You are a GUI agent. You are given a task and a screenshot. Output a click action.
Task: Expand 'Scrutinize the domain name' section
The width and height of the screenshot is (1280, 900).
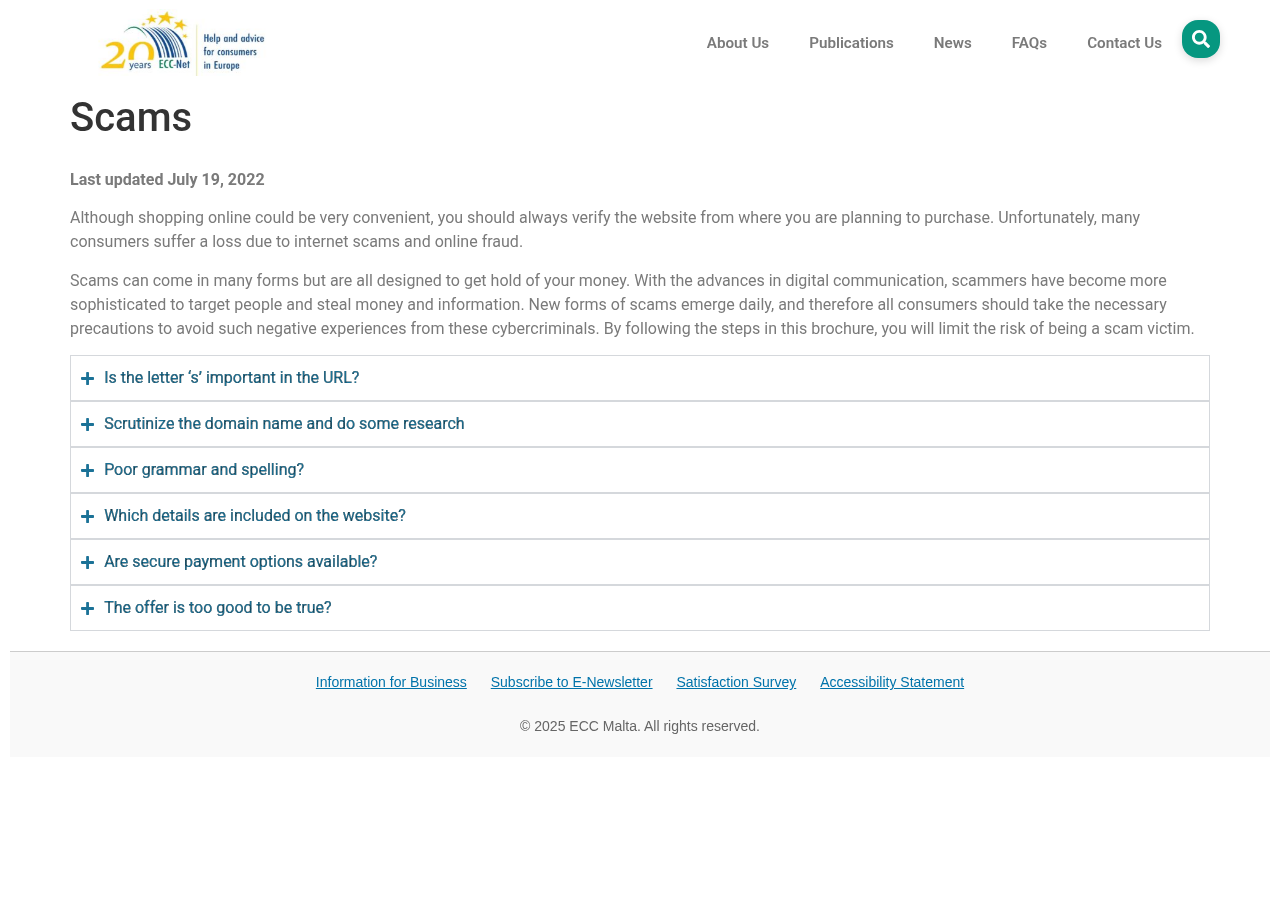[640, 424]
